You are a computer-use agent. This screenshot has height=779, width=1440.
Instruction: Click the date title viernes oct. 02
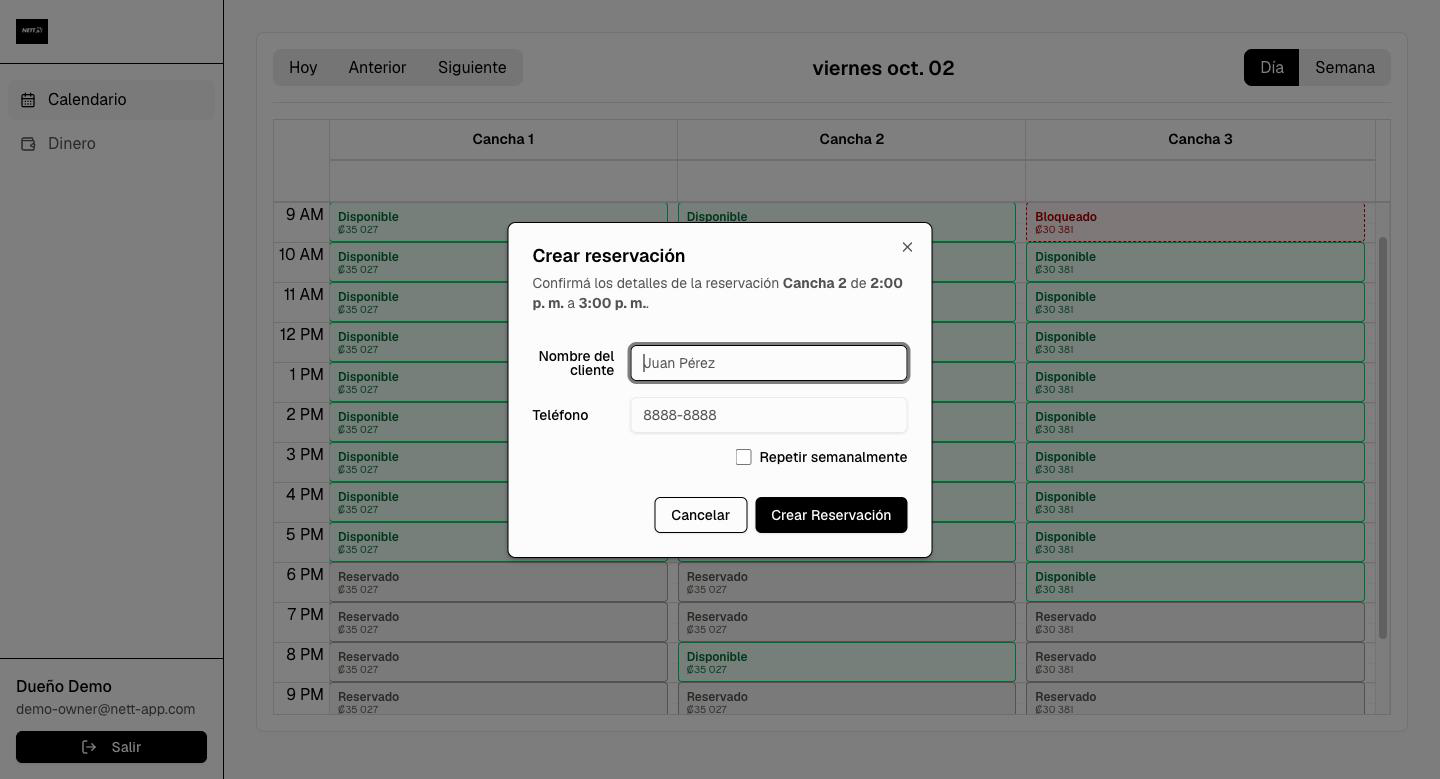[x=883, y=68]
